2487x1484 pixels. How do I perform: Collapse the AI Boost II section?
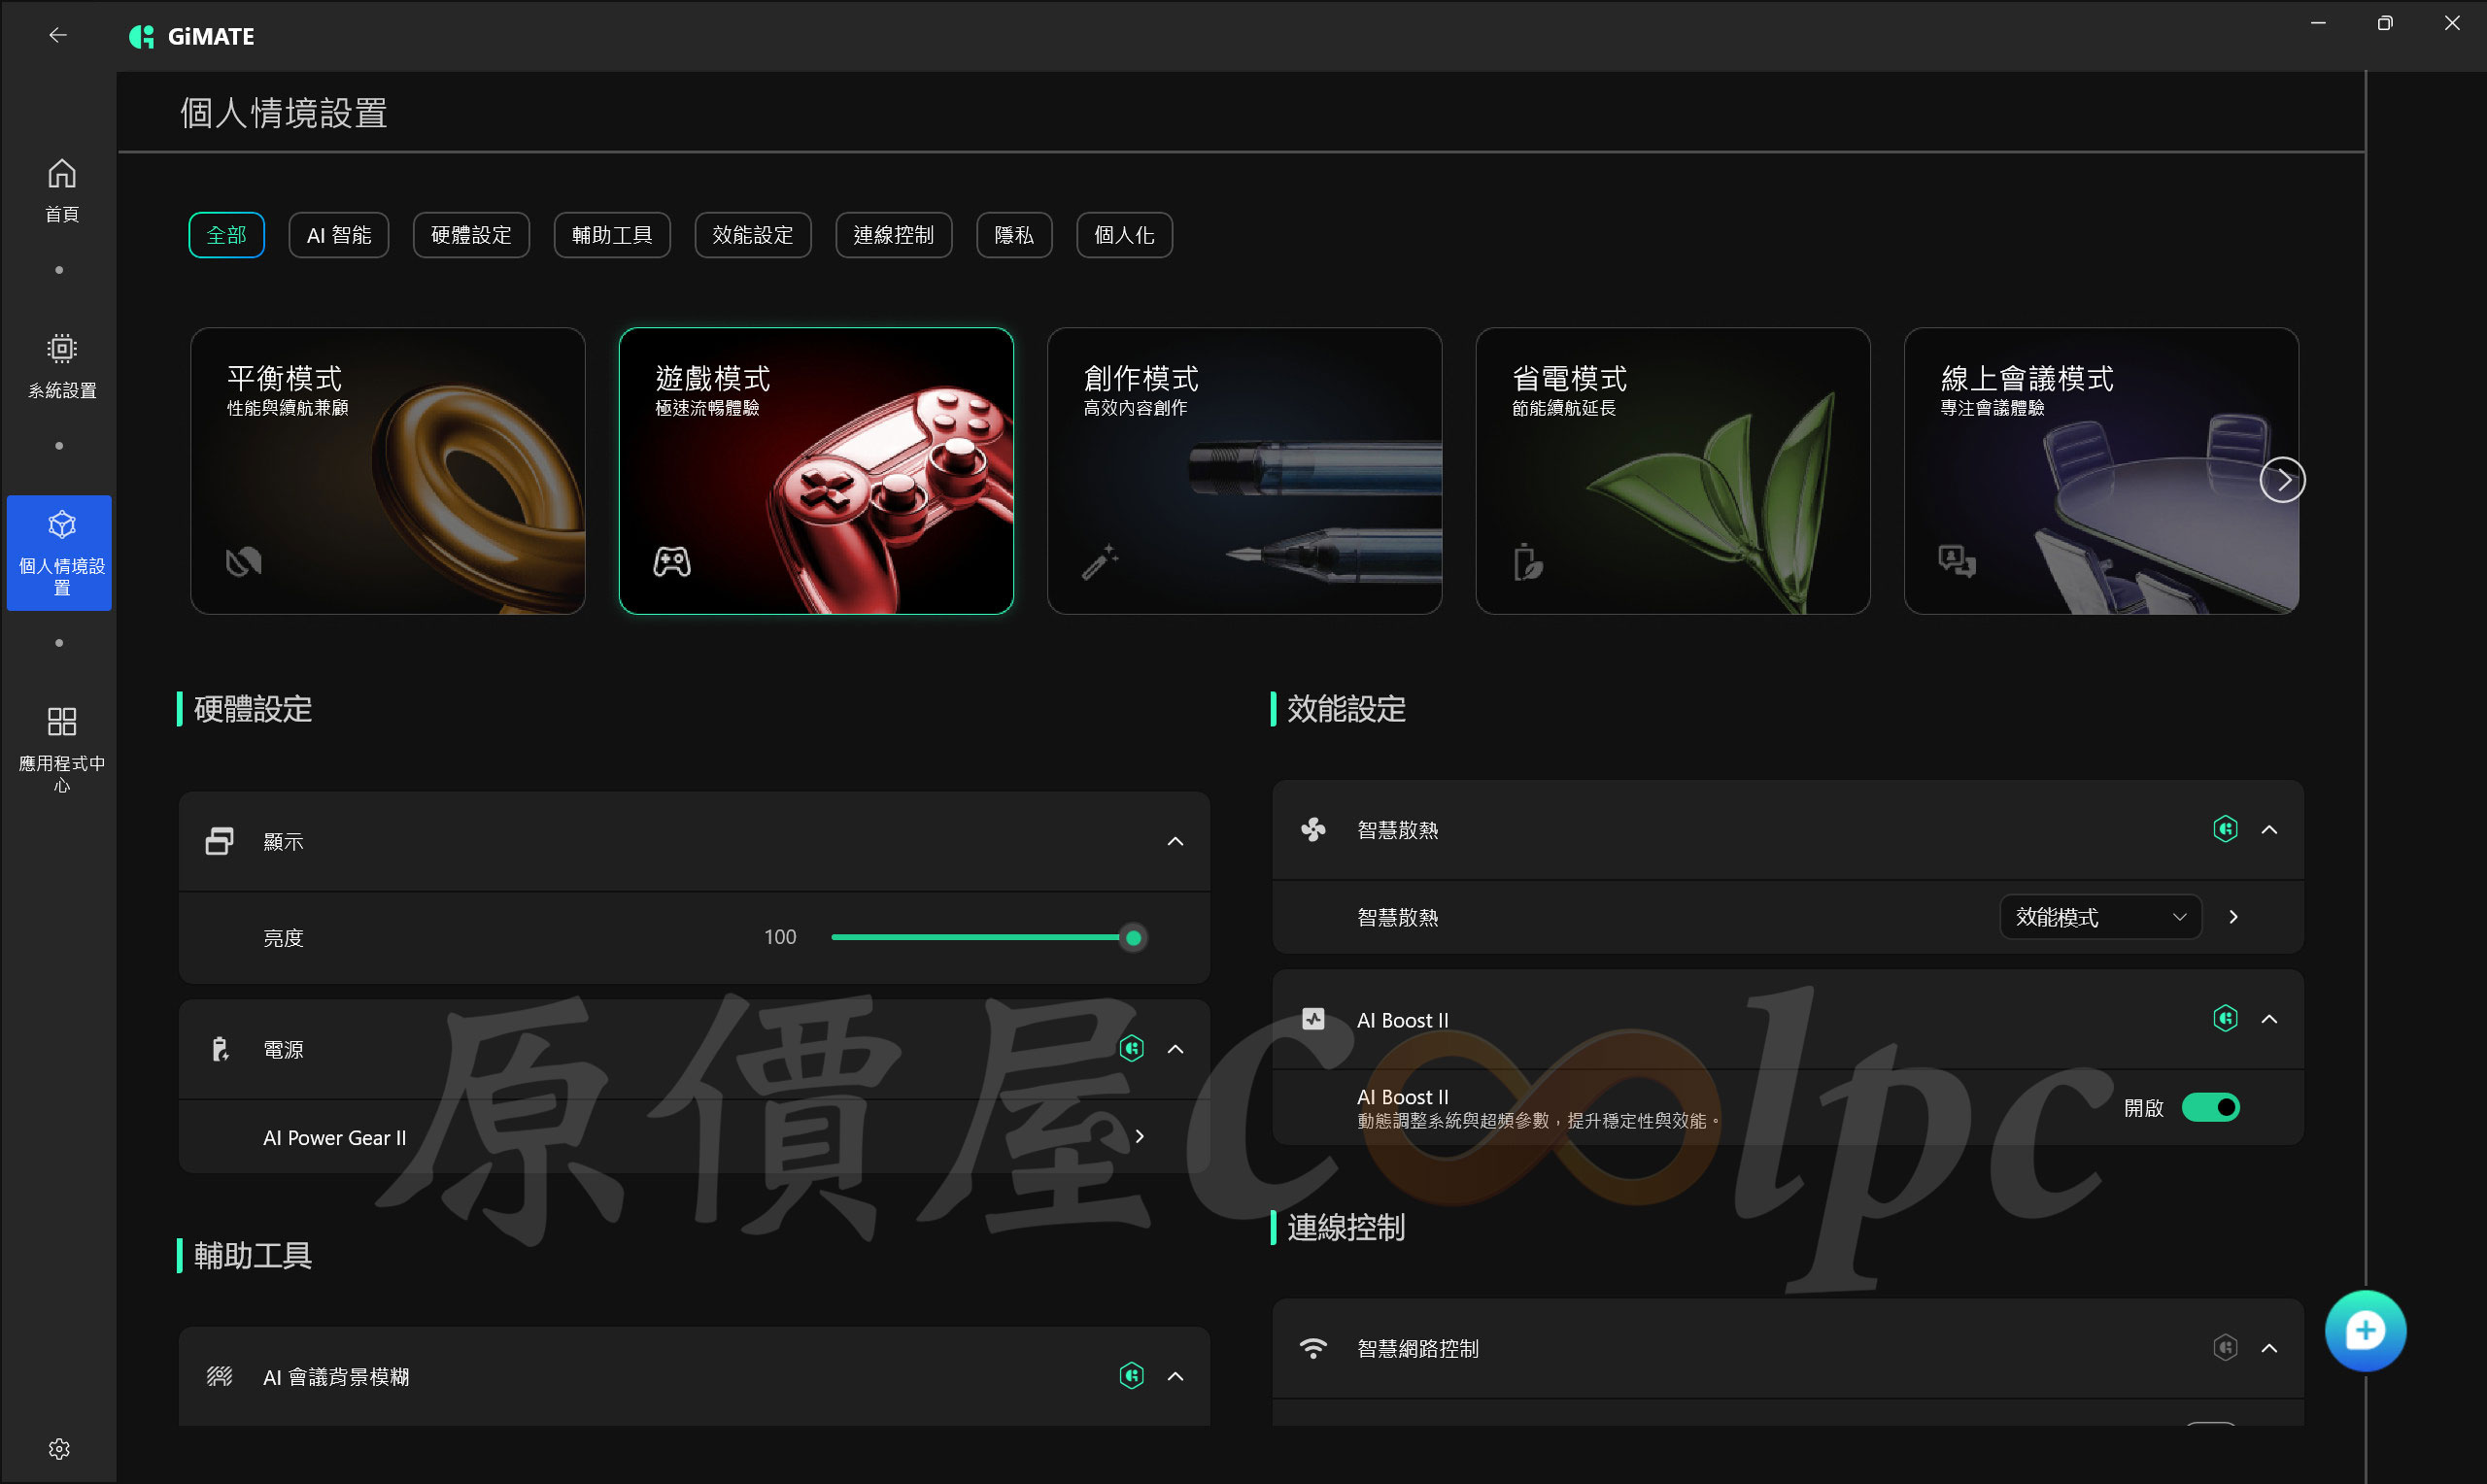2269,1019
